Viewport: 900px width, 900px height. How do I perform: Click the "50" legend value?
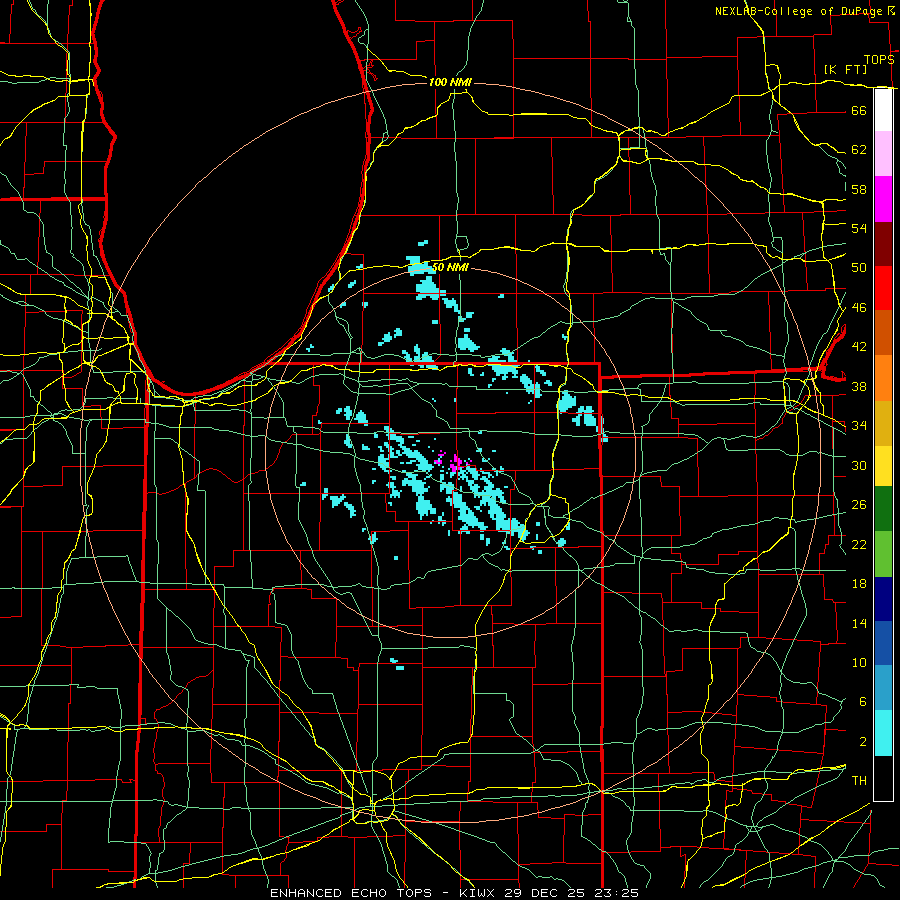tap(859, 267)
